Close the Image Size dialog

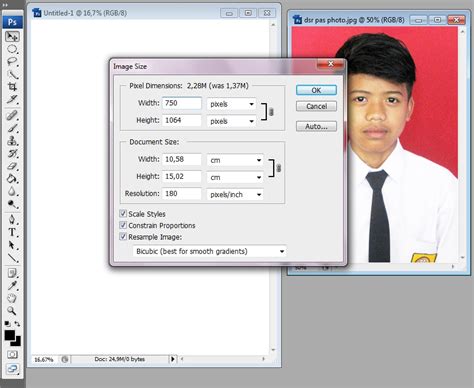[x=331, y=64]
